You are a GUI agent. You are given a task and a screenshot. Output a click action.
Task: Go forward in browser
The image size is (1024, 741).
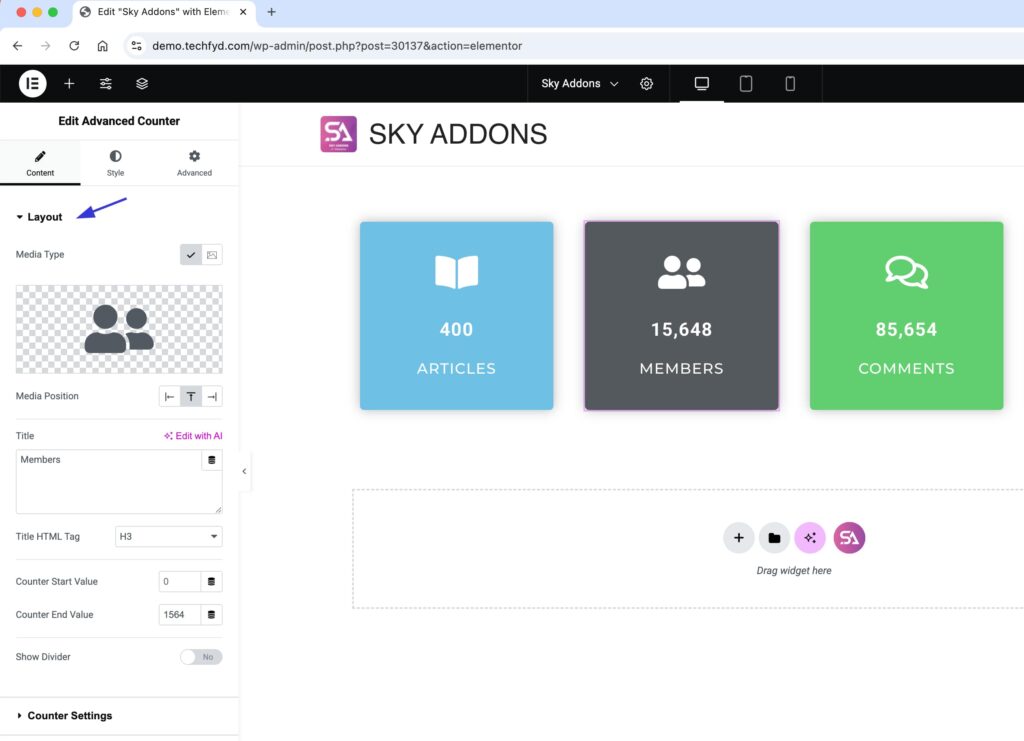[46, 46]
